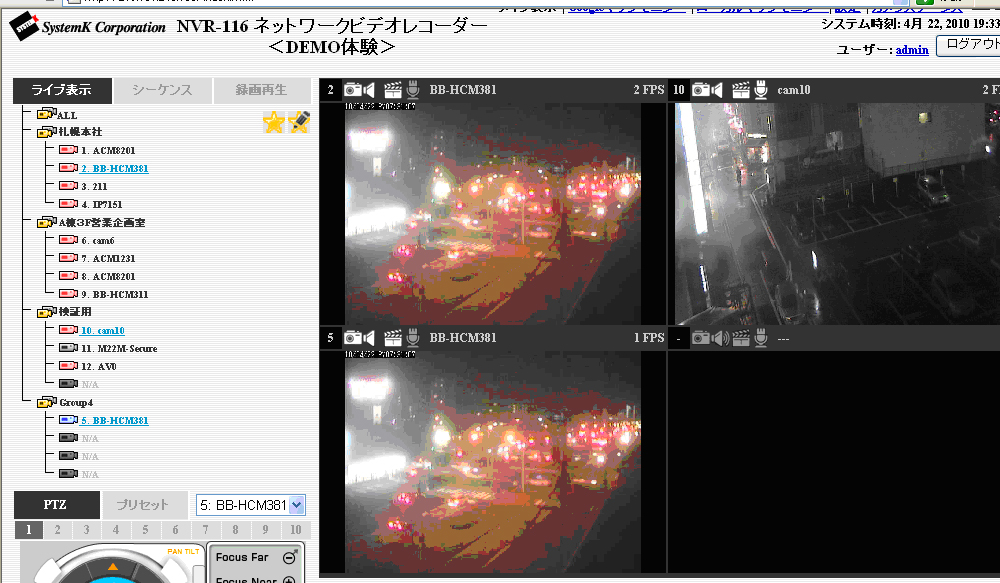Take snapshot of channel 2 BB-HCM381

coord(353,90)
